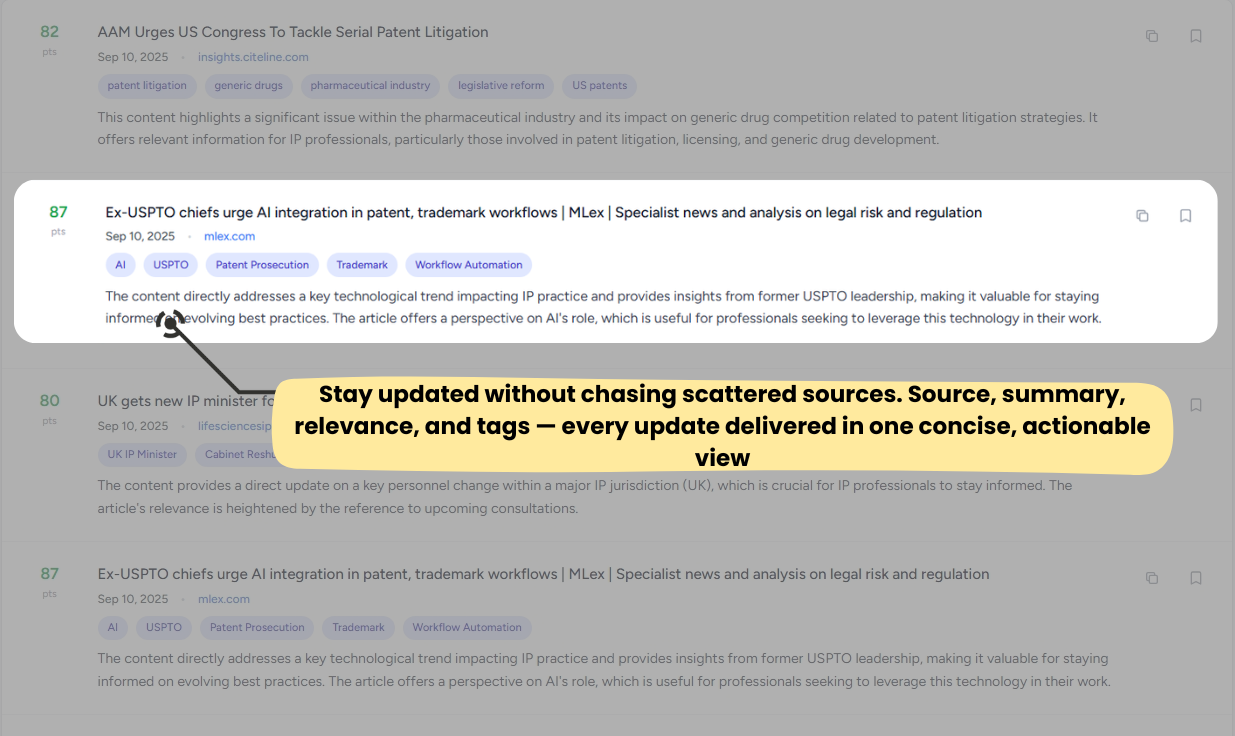The height and width of the screenshot is (736, 1235).
Task: Open mlex.com link in the highlighted card
Action: click(229, 236)
